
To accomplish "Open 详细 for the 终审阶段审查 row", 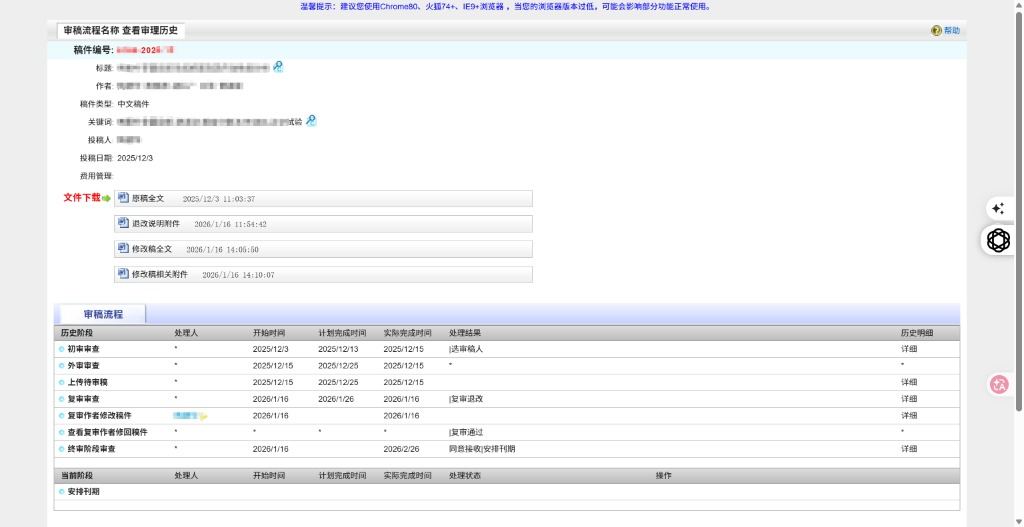I will (909, 449).
